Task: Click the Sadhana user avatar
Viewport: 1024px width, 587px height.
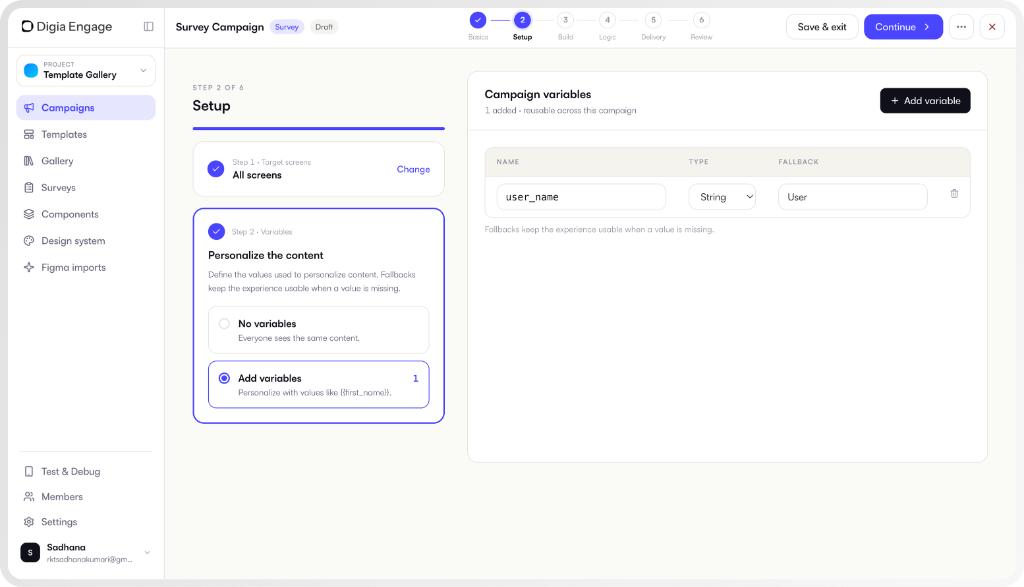Action: click(x=30, y=552)
